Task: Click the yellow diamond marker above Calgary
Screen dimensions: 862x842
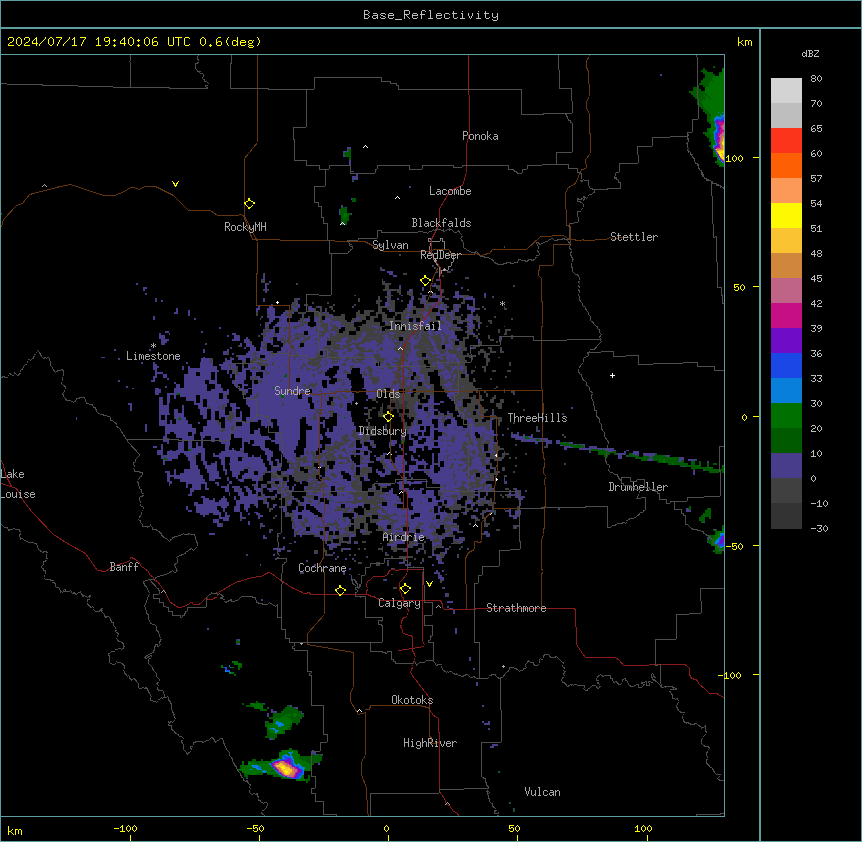Action: point(405,589)
